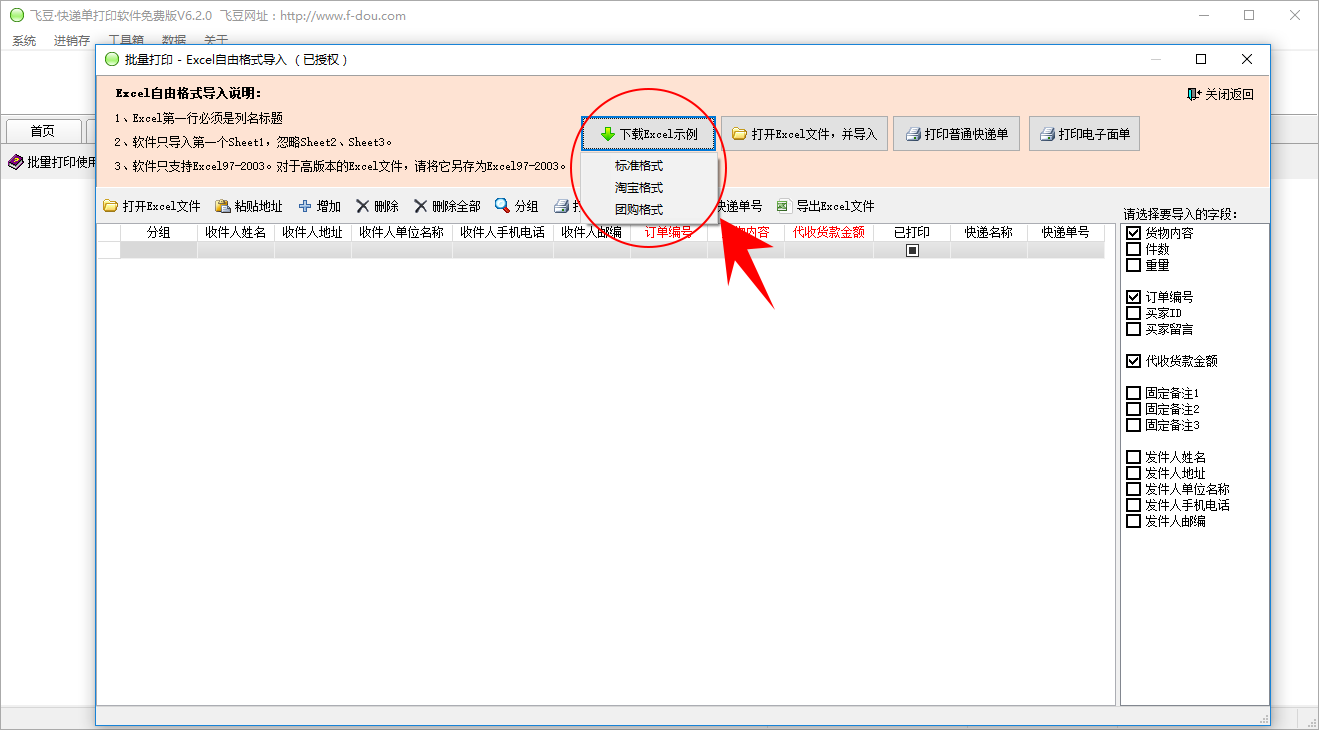Enable the 重里 field checkbox
The height and width of the screenshot is (730, 1319).
[x=1133, y=265]
